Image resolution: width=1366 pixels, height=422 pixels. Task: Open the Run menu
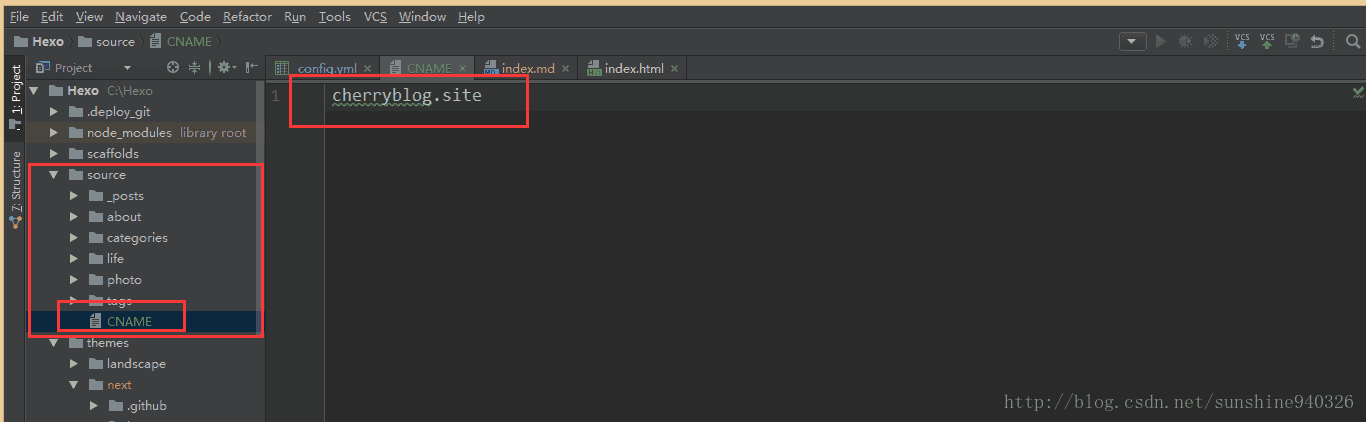tap(295, 16)
